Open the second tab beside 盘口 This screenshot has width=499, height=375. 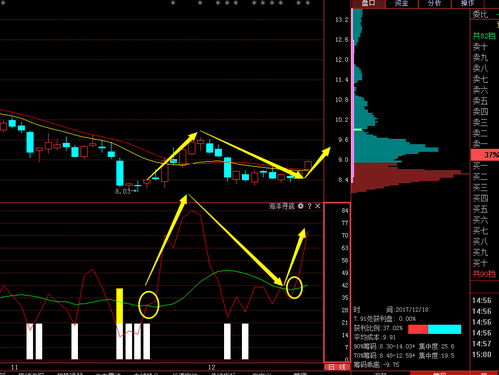point(401,3)
